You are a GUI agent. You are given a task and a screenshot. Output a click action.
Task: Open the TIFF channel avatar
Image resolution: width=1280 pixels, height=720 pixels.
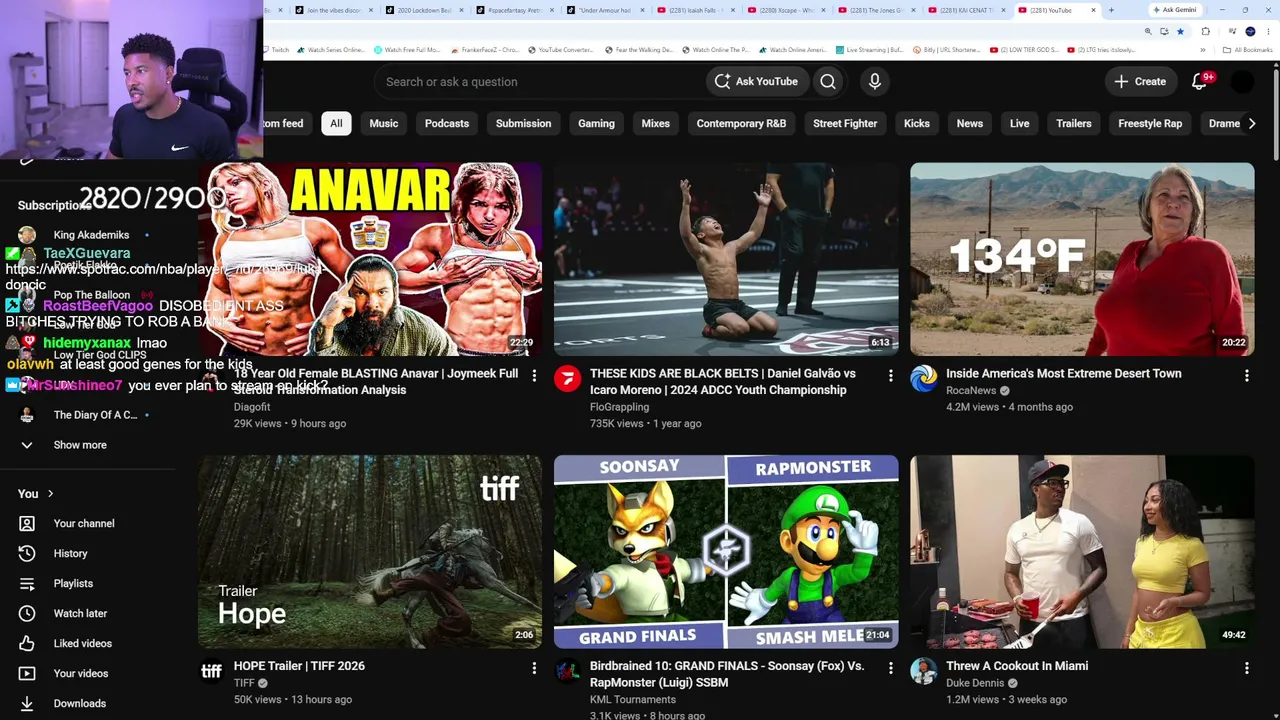coord(211,670)
